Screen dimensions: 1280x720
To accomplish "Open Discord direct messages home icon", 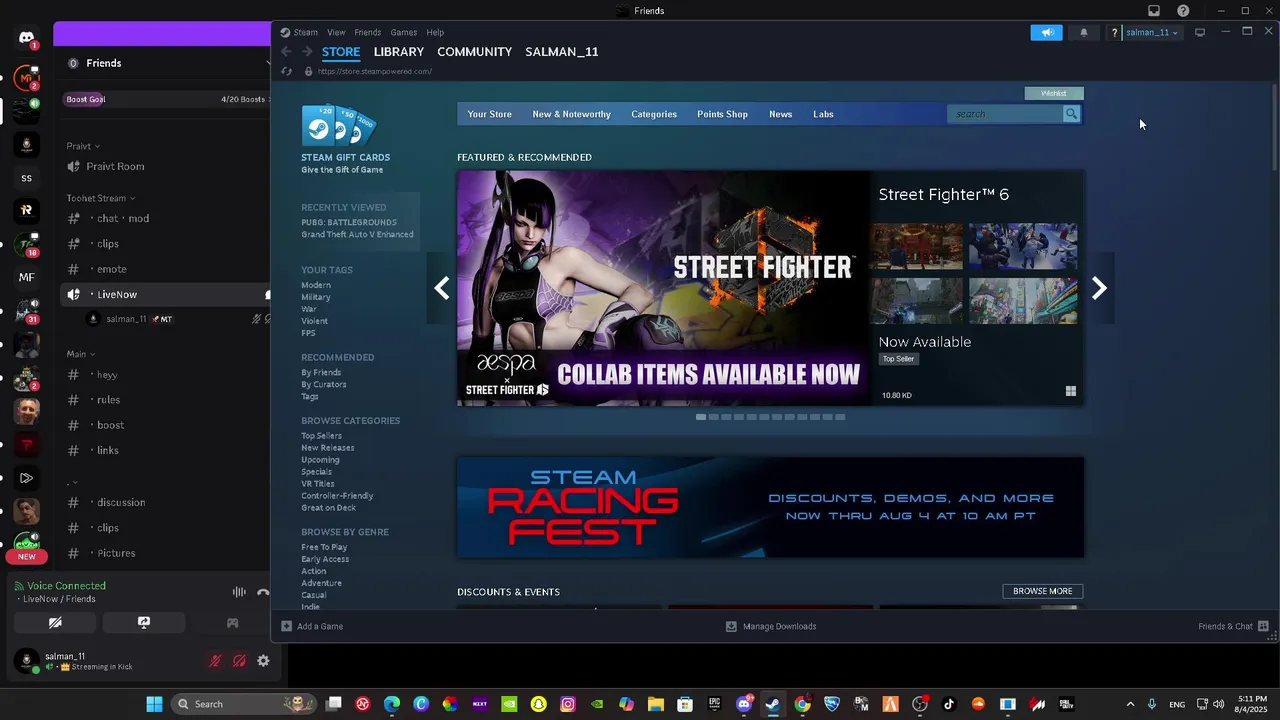I will click(26, 38).
